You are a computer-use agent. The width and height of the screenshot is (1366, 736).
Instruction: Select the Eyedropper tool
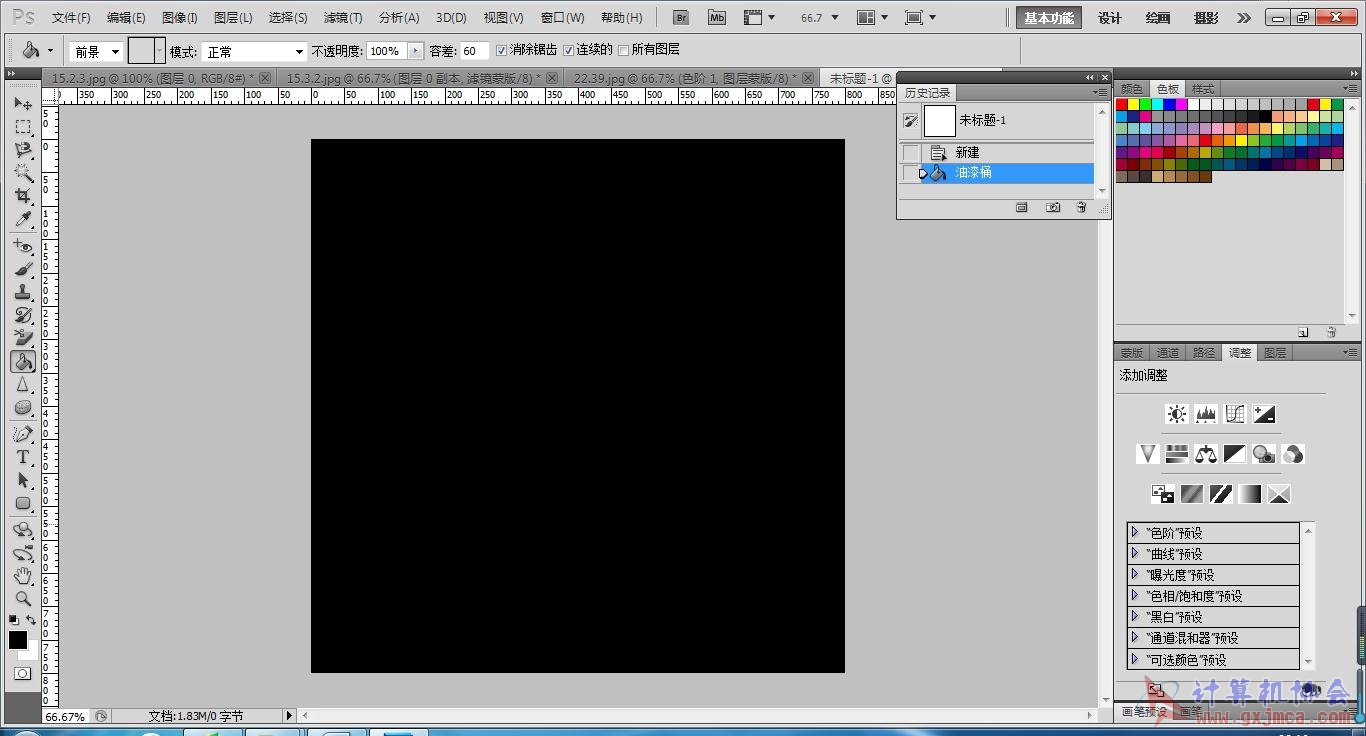coord(23,219)
